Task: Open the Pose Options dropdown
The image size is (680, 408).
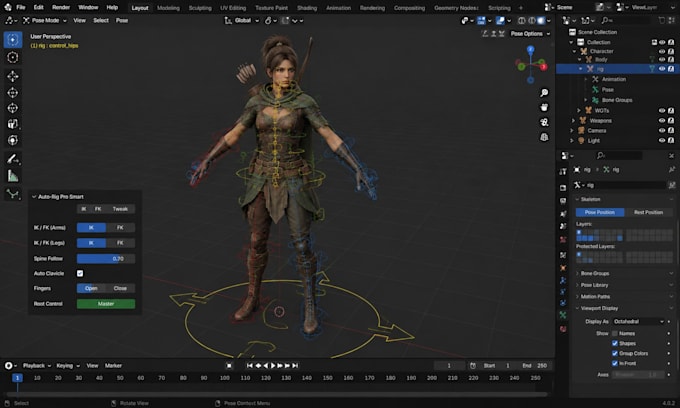Action: [530, 34]
